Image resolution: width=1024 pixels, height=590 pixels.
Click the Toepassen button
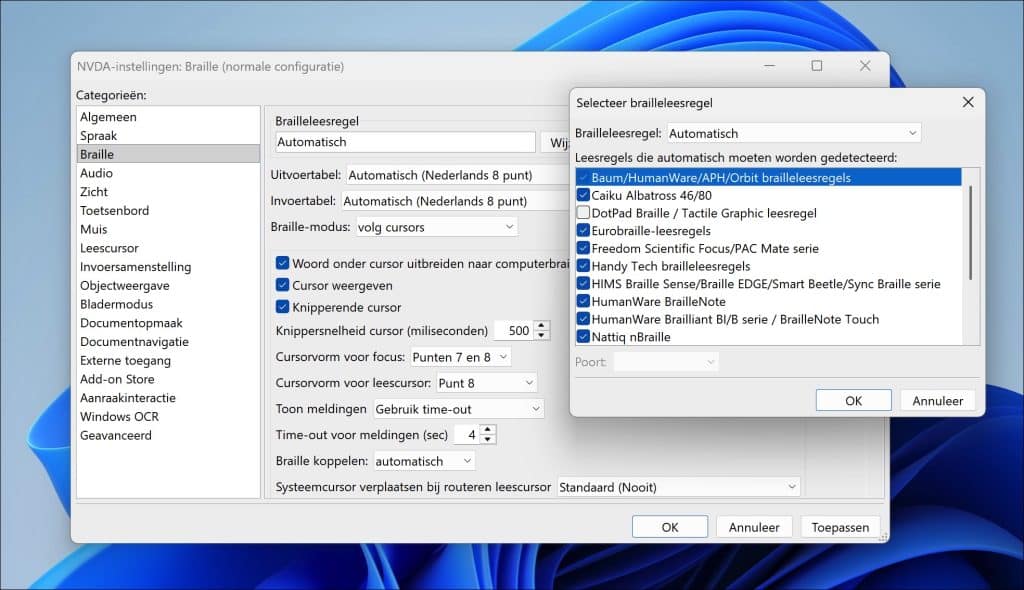(x=840, y=527)
